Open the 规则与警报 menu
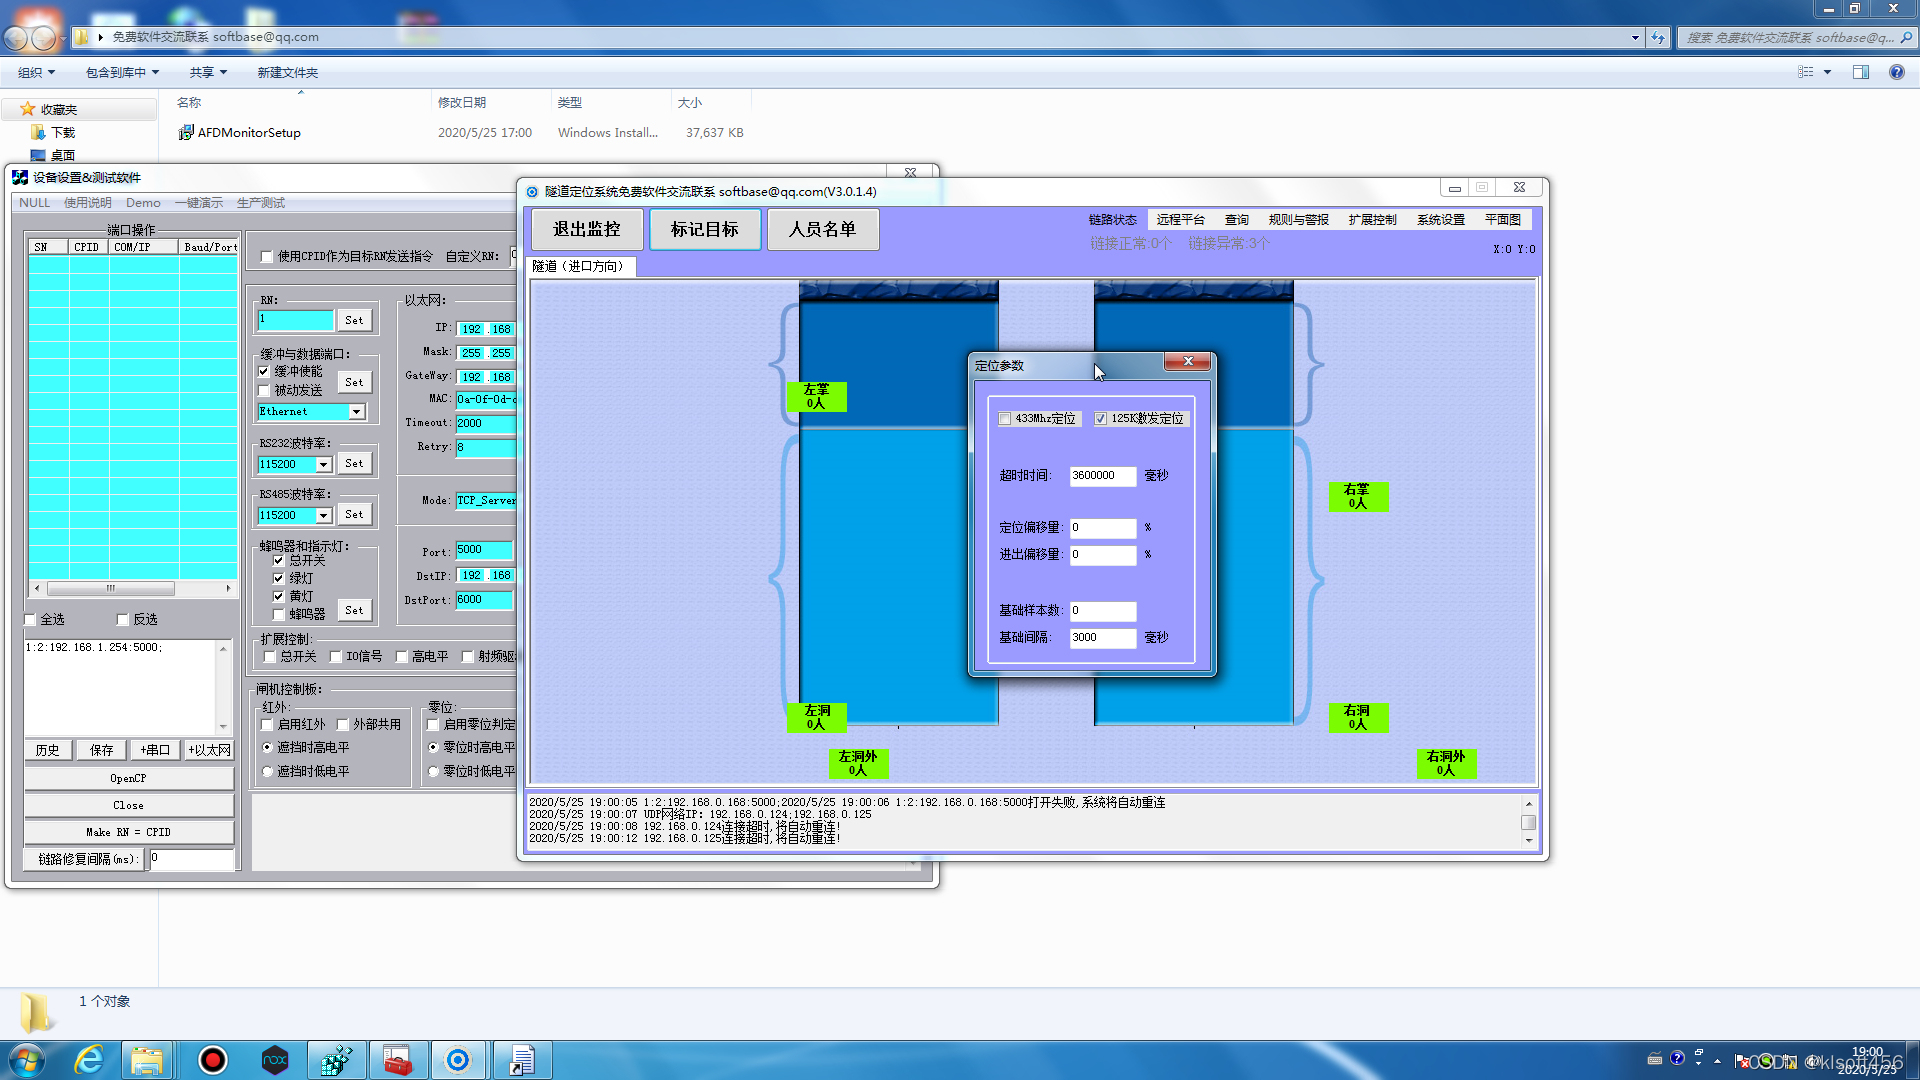The width and height of the screenshot is (1920, 1080). click(x=1298, y=220)
